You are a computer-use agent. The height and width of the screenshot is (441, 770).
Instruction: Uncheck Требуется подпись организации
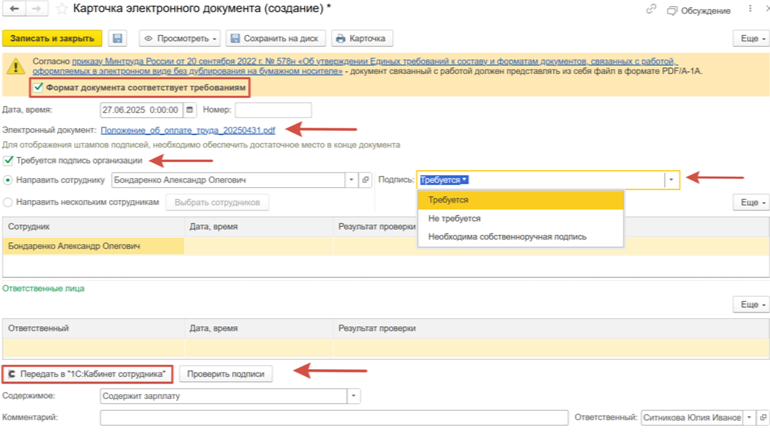pyautogui.click(x=9, y=160)
